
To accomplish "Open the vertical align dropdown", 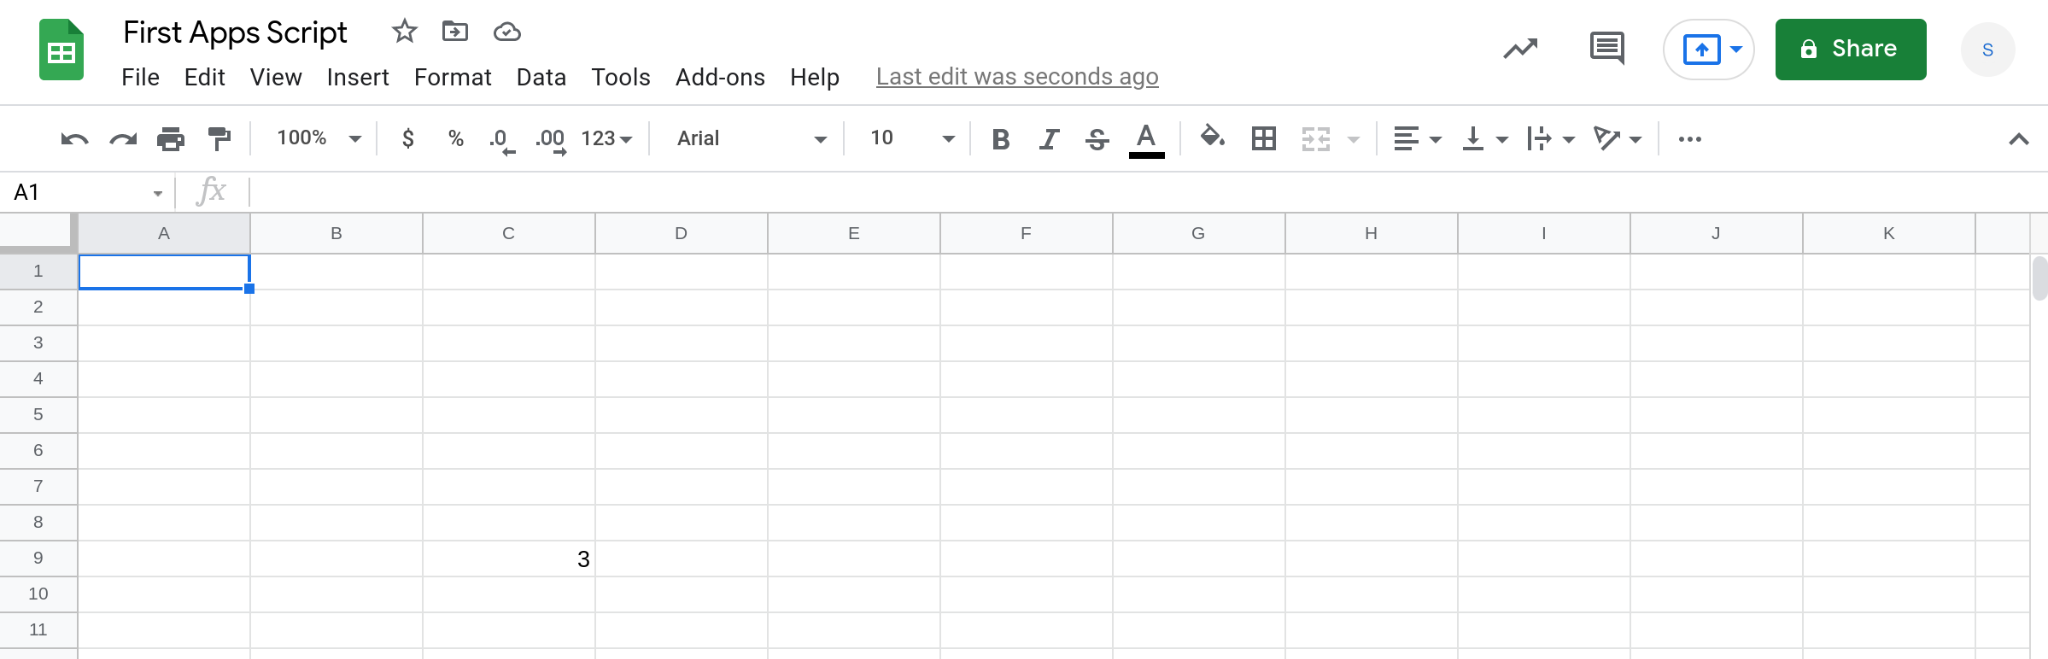I will pos(1484,139).
